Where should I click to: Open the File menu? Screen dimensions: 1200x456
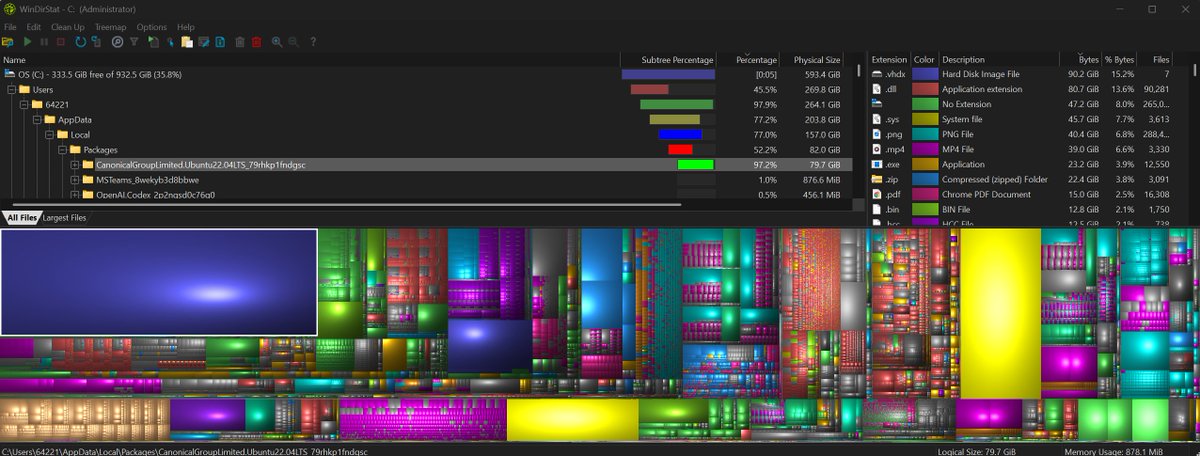(10, 27)
